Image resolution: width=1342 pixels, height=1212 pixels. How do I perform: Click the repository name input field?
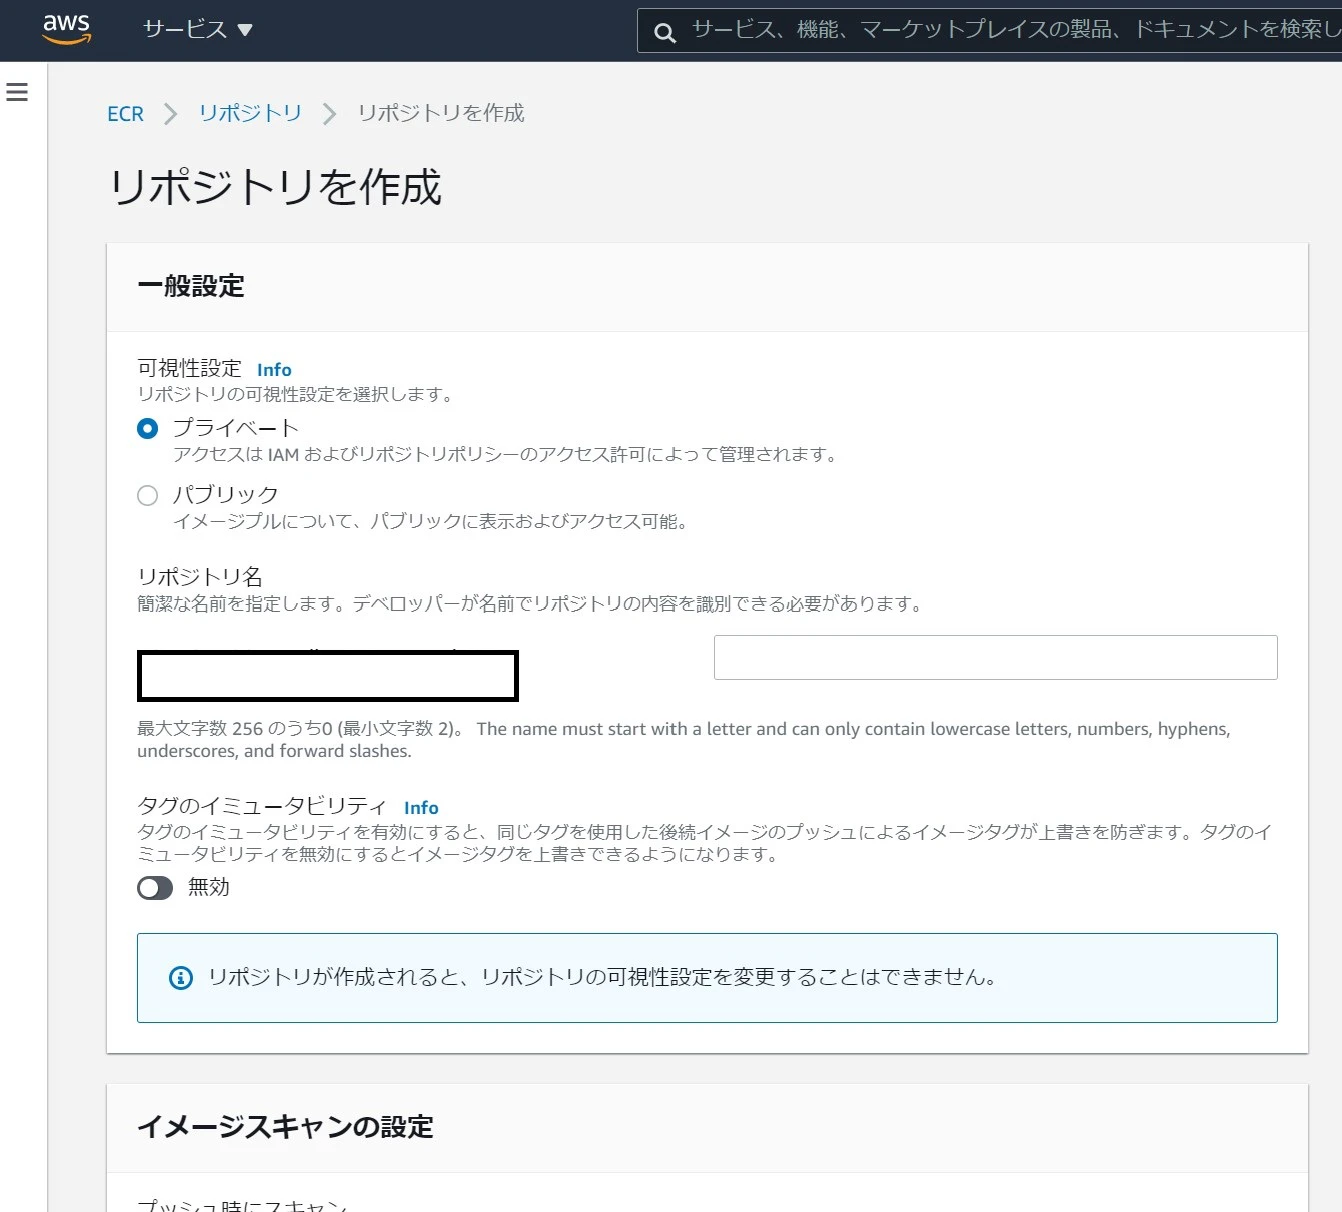pyautogui.click(x=995, y=657)
